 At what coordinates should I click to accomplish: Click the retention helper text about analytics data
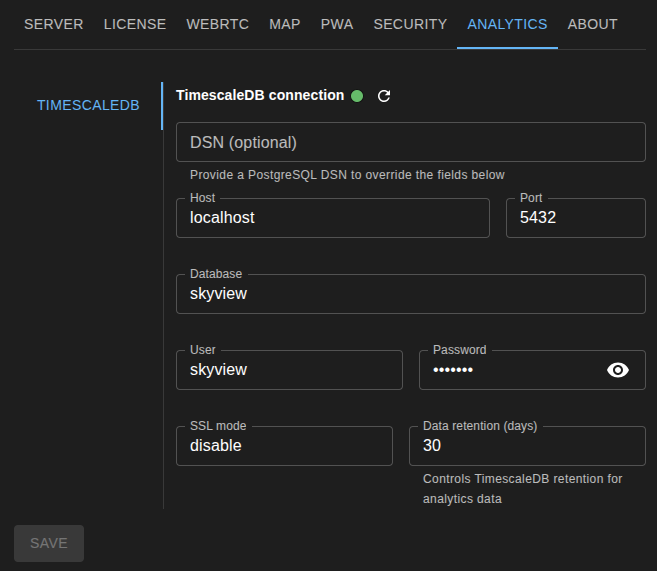(522, 489)
